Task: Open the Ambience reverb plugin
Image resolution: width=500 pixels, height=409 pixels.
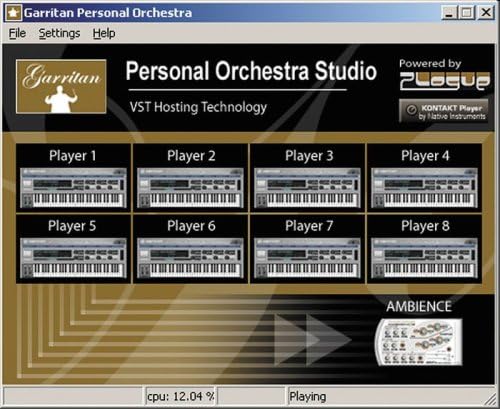Action: coord(419,342)
